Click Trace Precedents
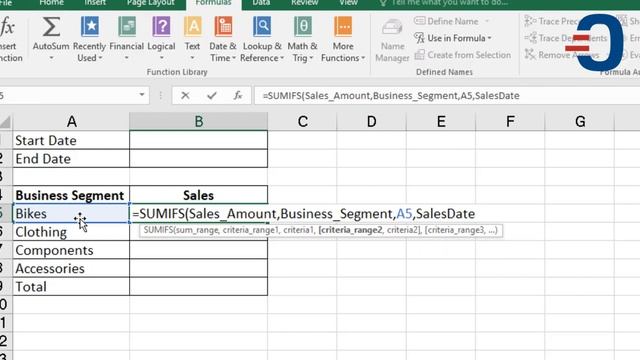640x360 pixels. coord(552,21)
